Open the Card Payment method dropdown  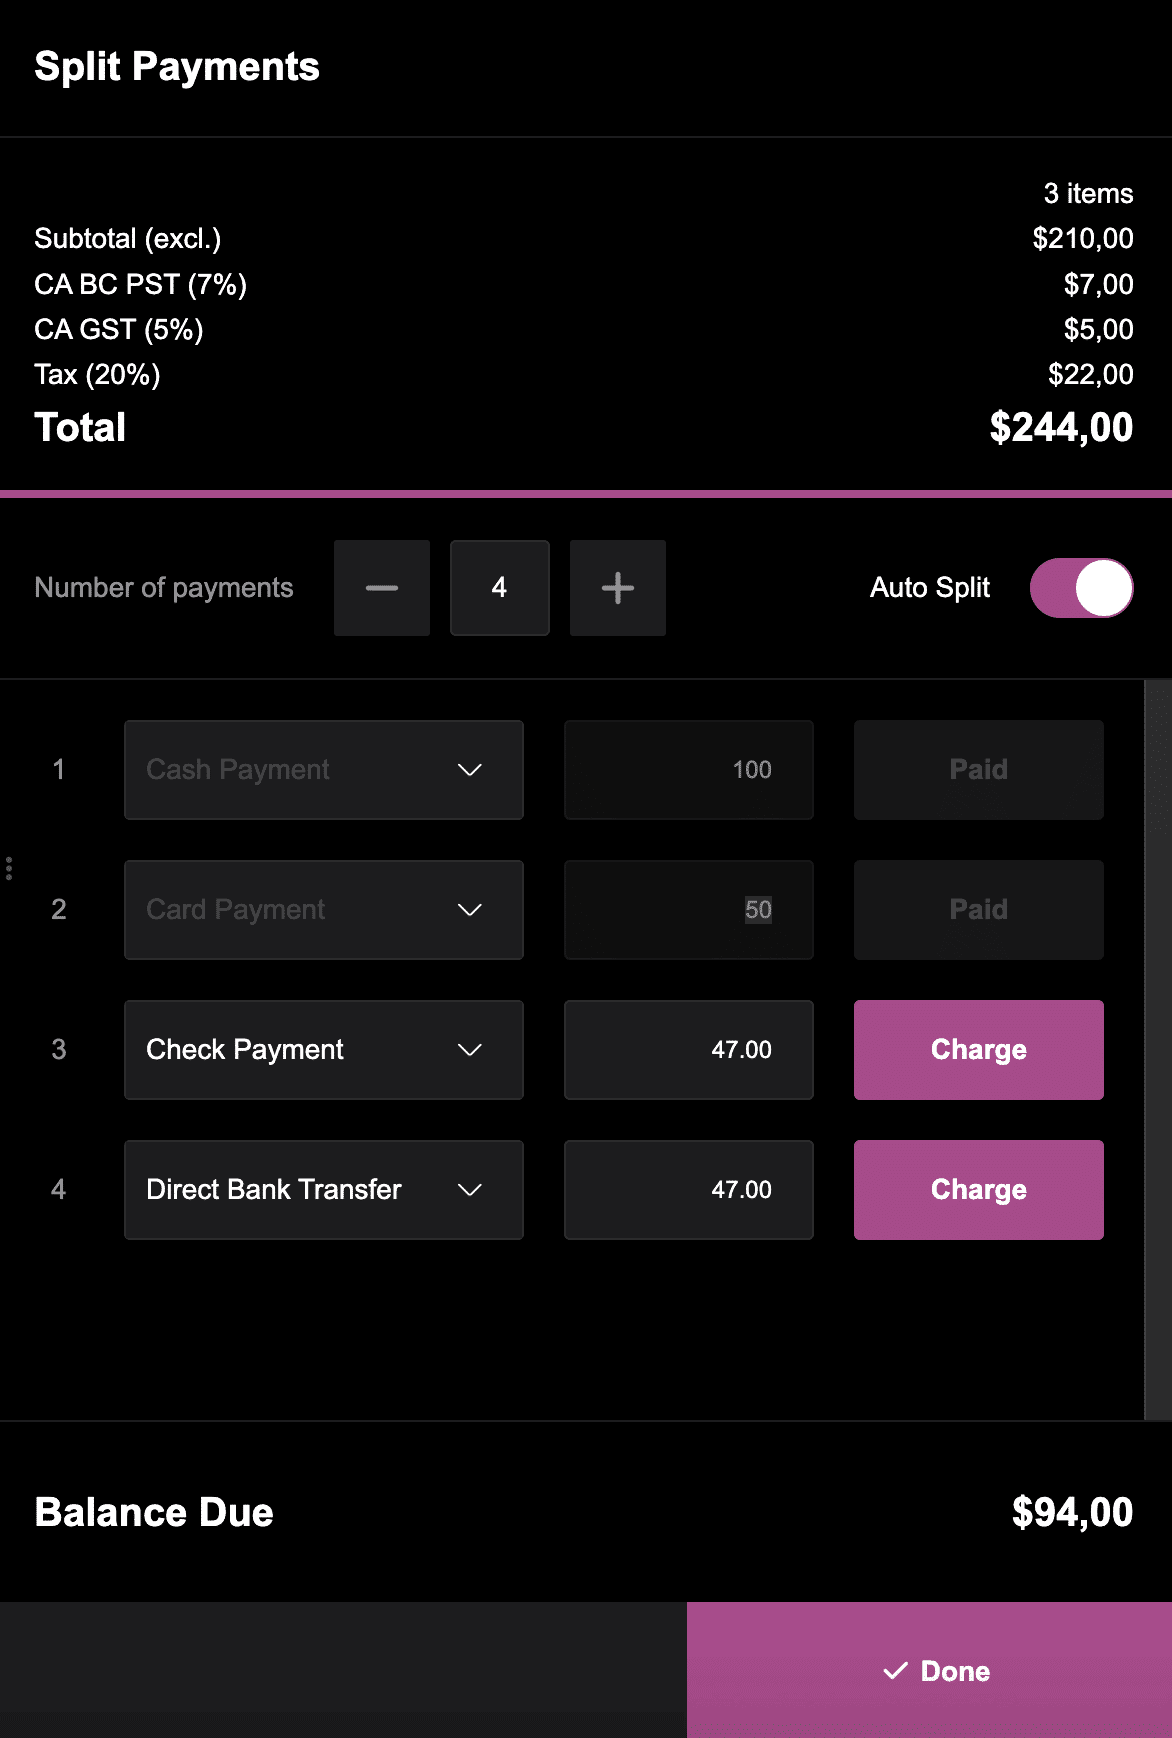click(323, 910)
